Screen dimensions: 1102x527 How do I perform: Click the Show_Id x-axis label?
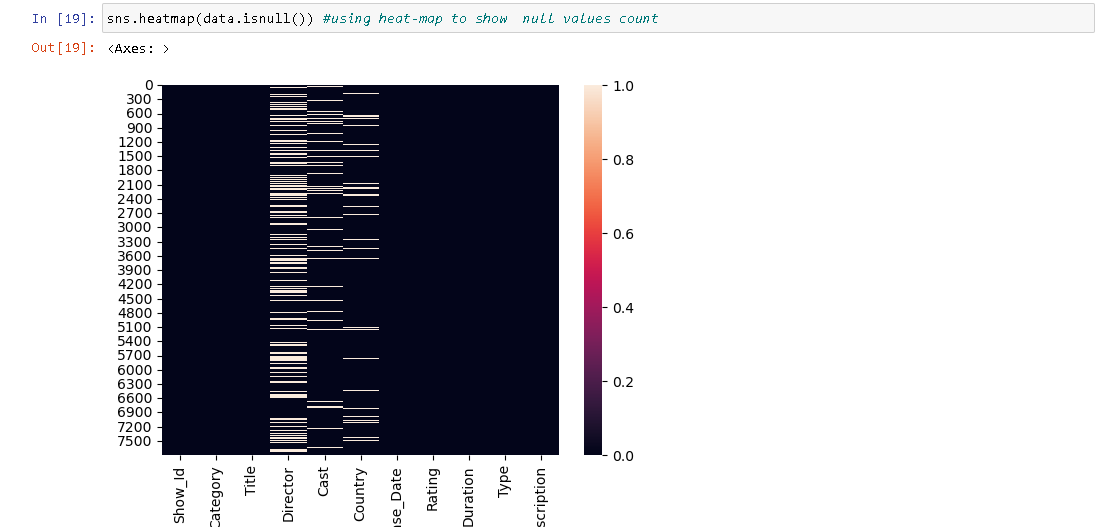tap(180, 494)
